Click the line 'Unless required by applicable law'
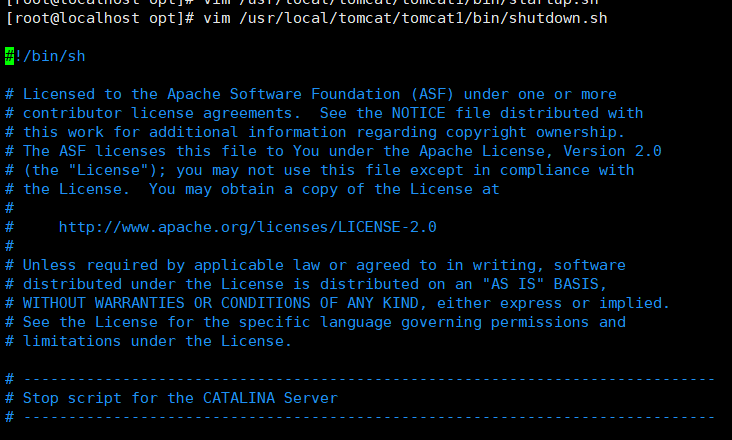This screenshot has width=732, height=440. 315,265
